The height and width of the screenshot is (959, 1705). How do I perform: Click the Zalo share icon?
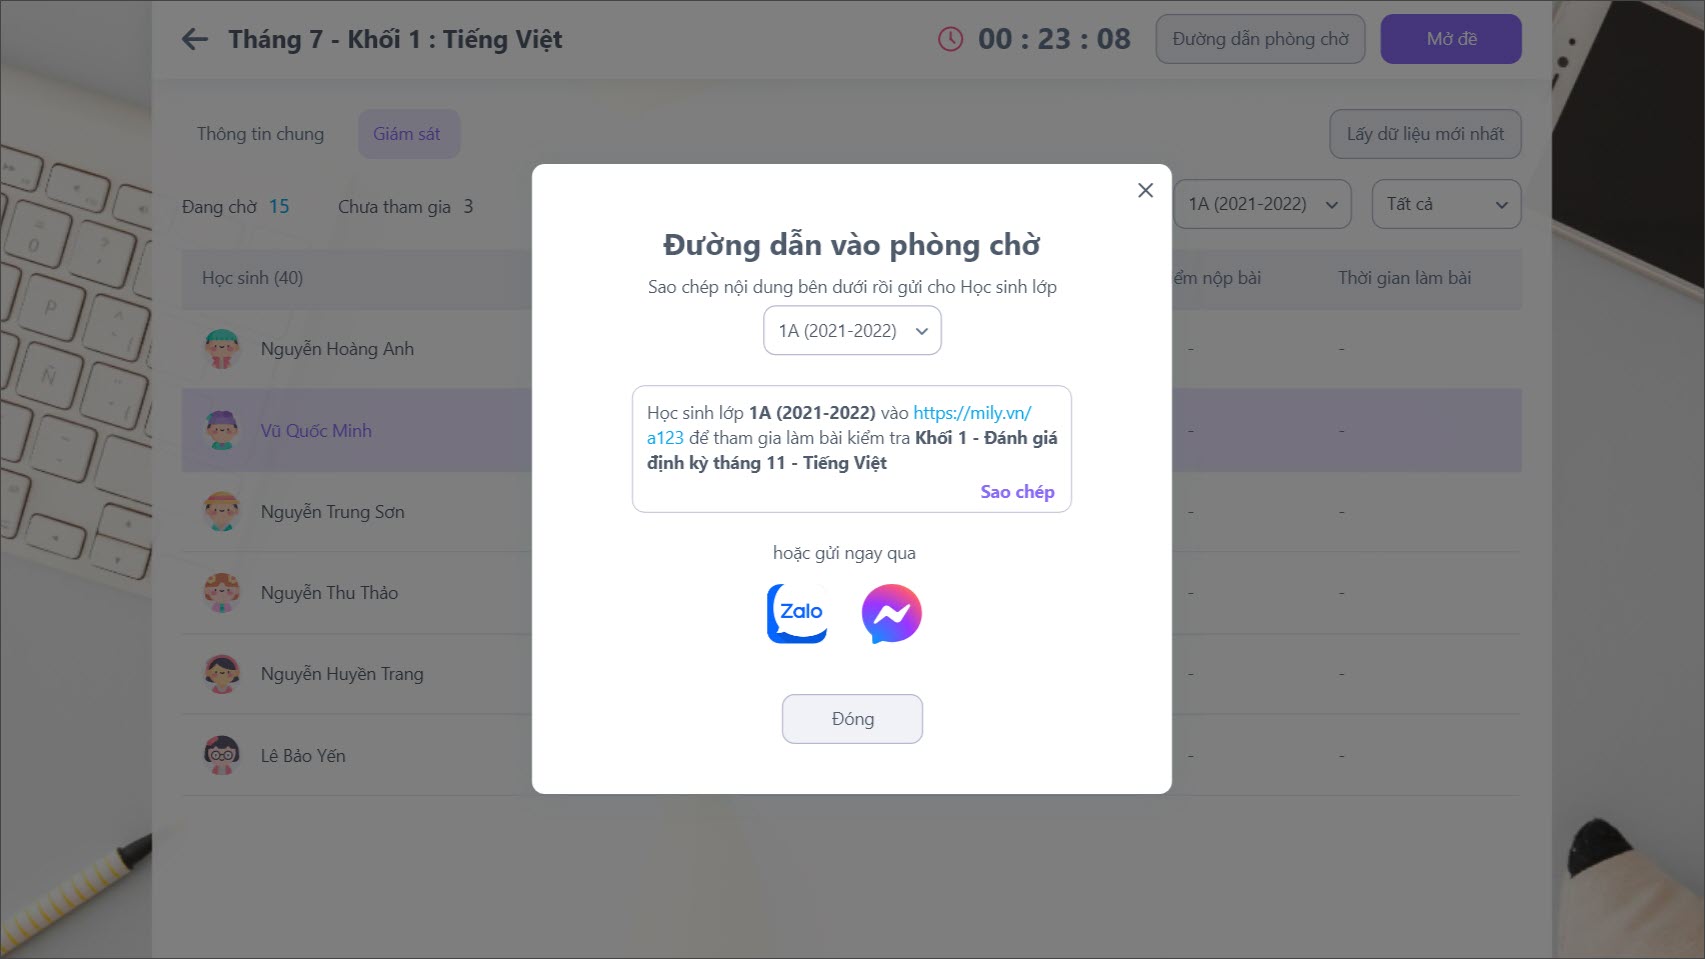(797, 613)
